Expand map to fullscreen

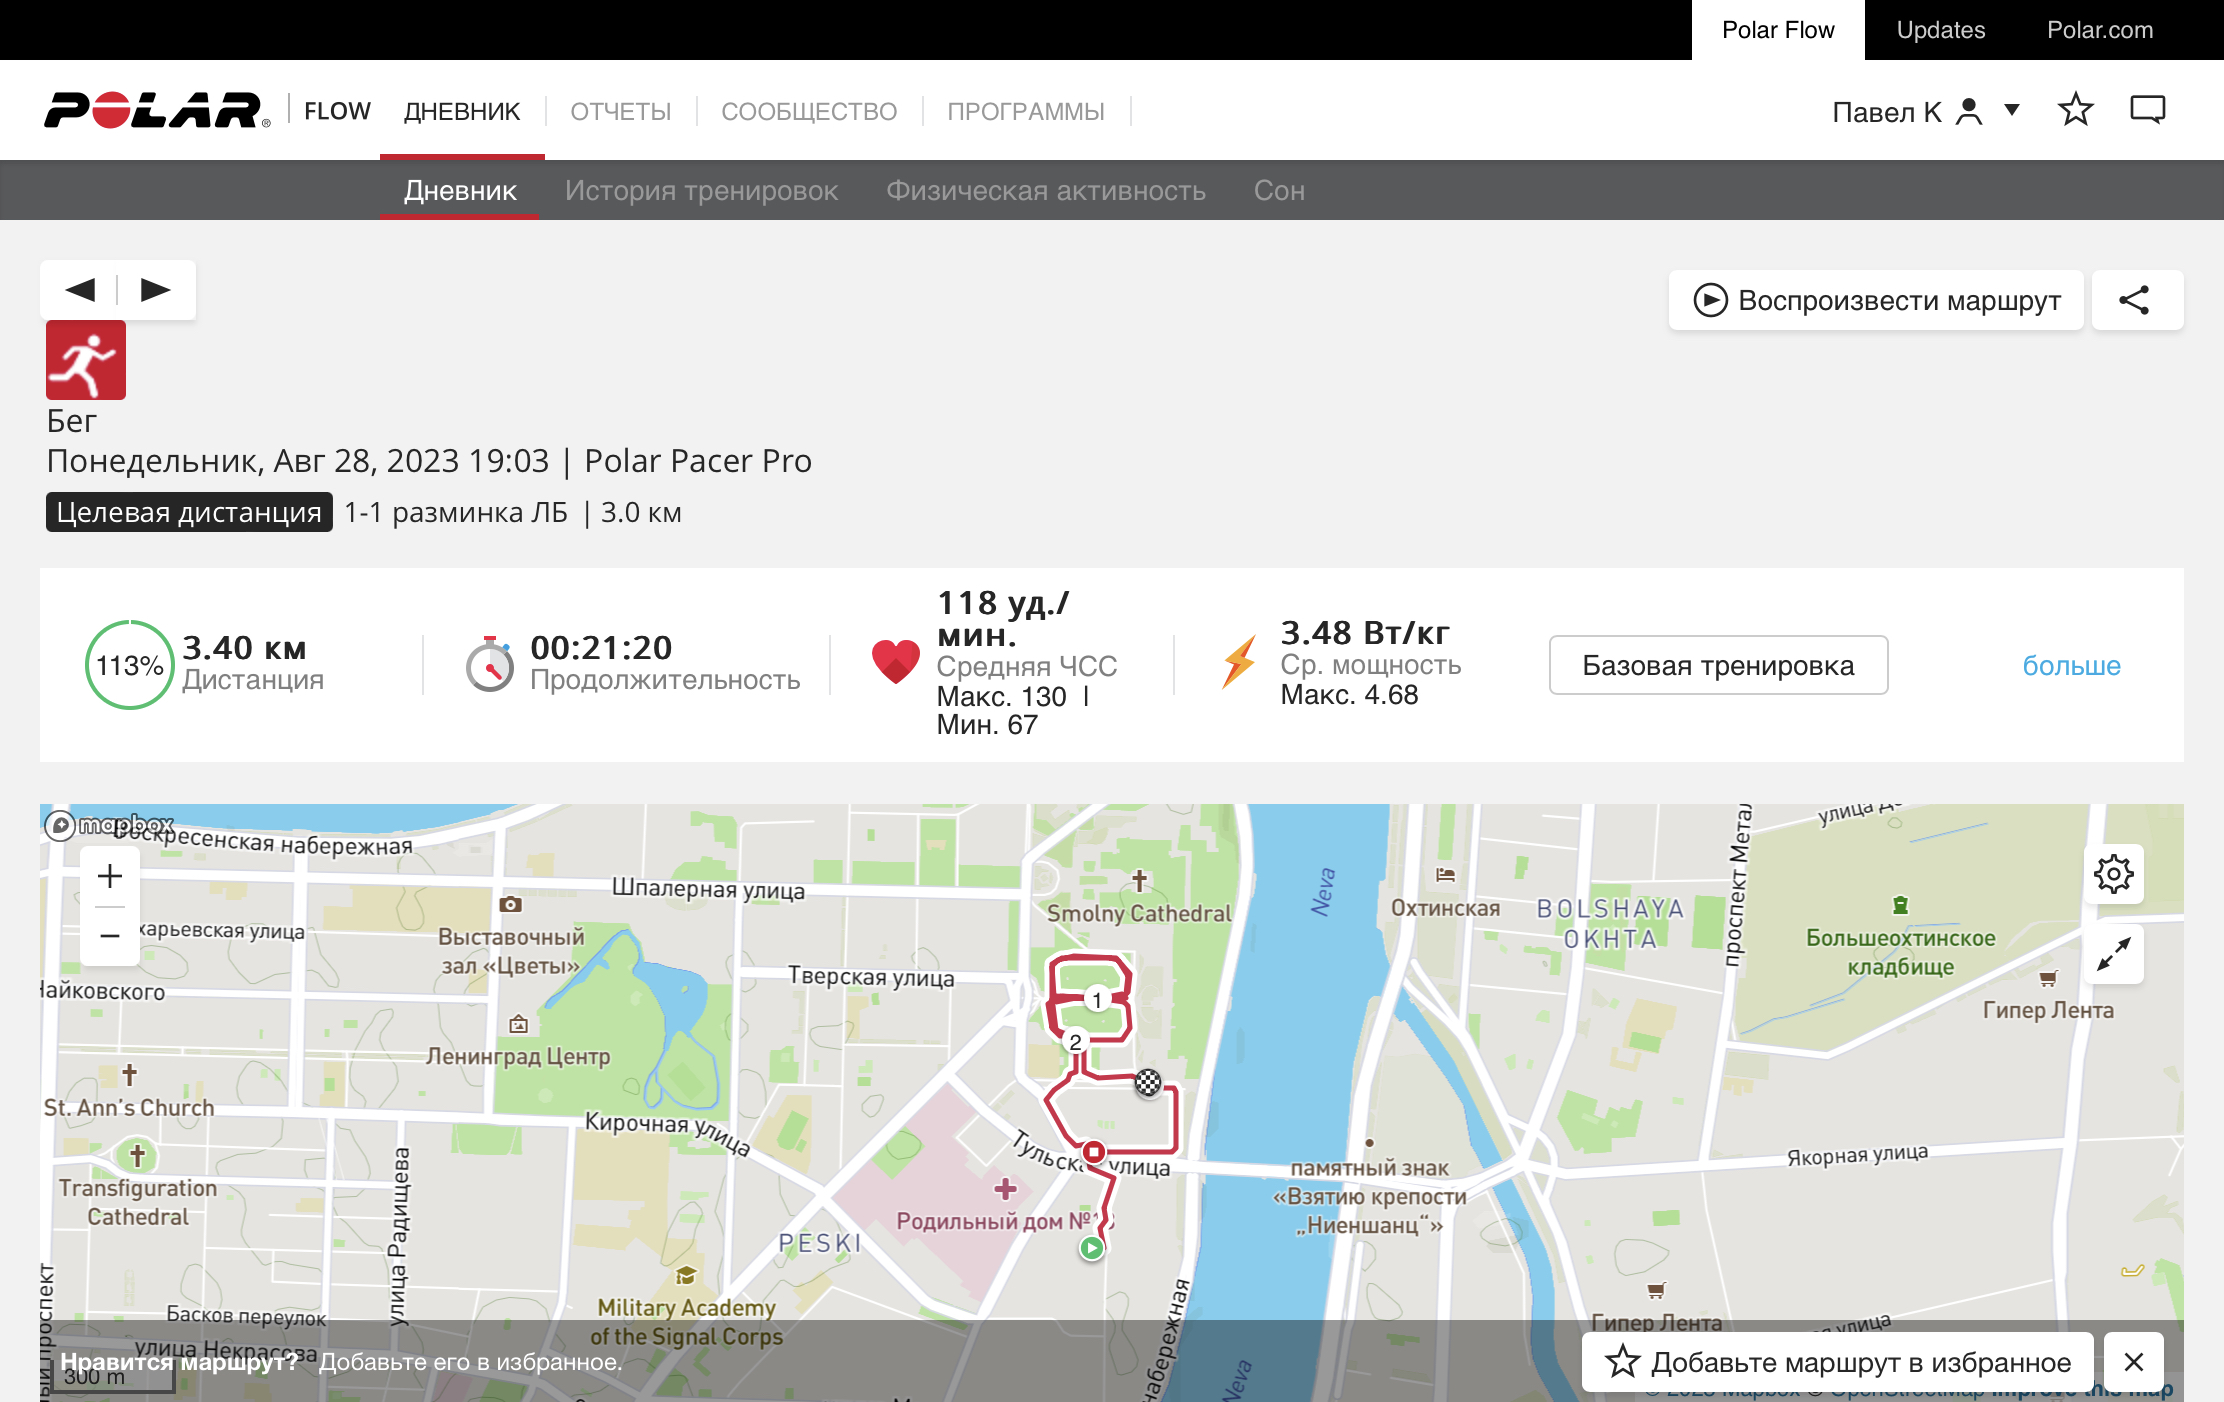2114,954
